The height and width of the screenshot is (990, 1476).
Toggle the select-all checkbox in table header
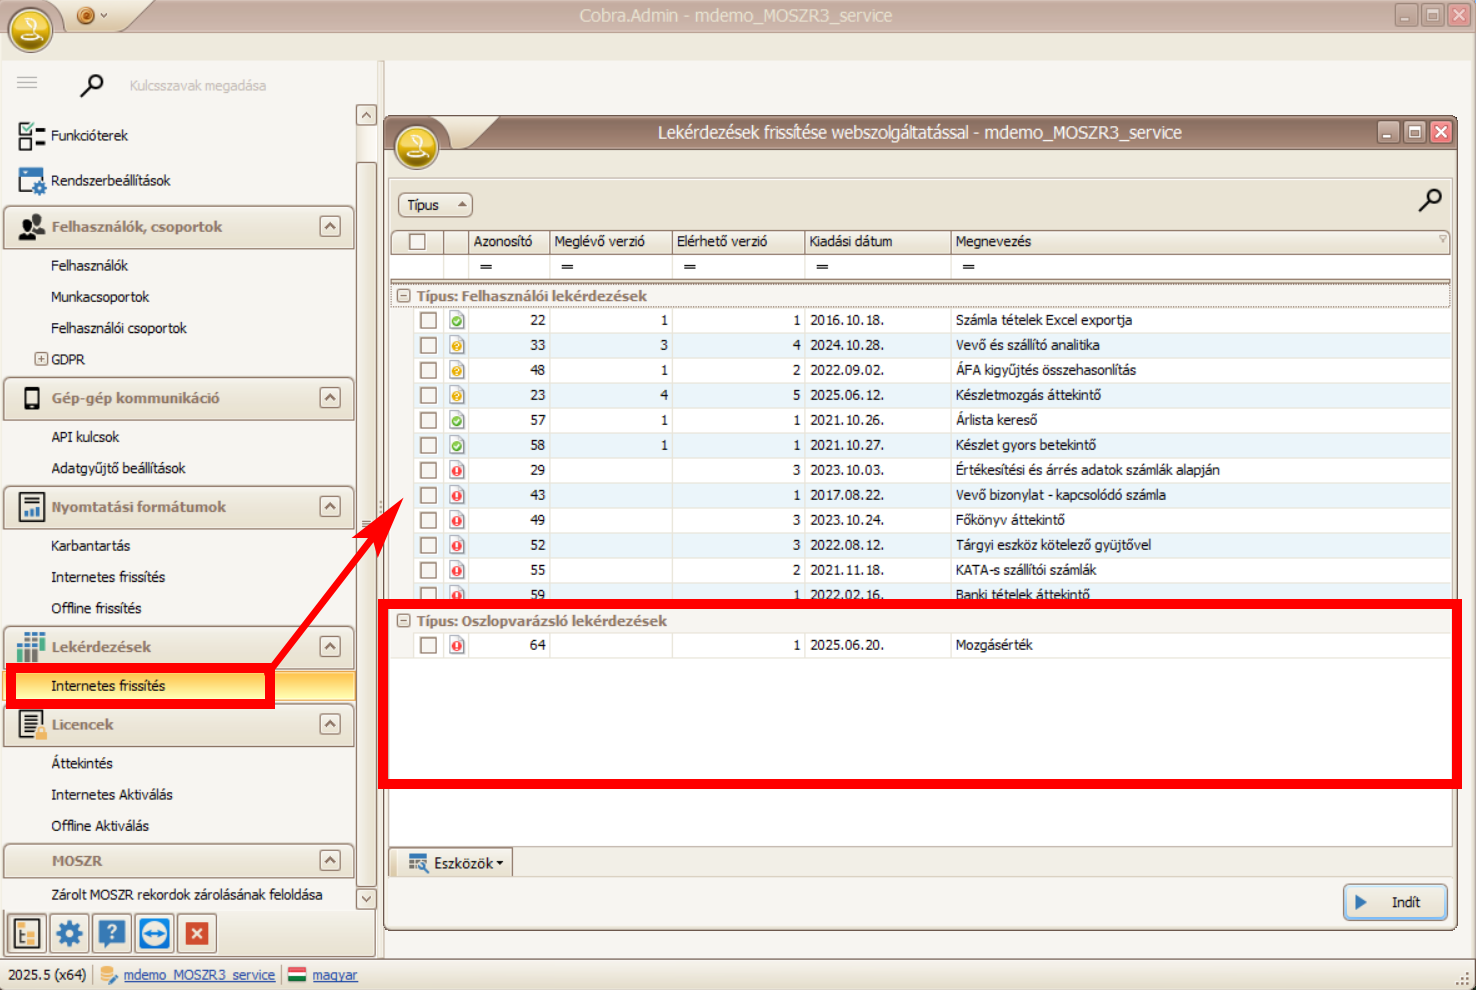(x=417, y=242)
